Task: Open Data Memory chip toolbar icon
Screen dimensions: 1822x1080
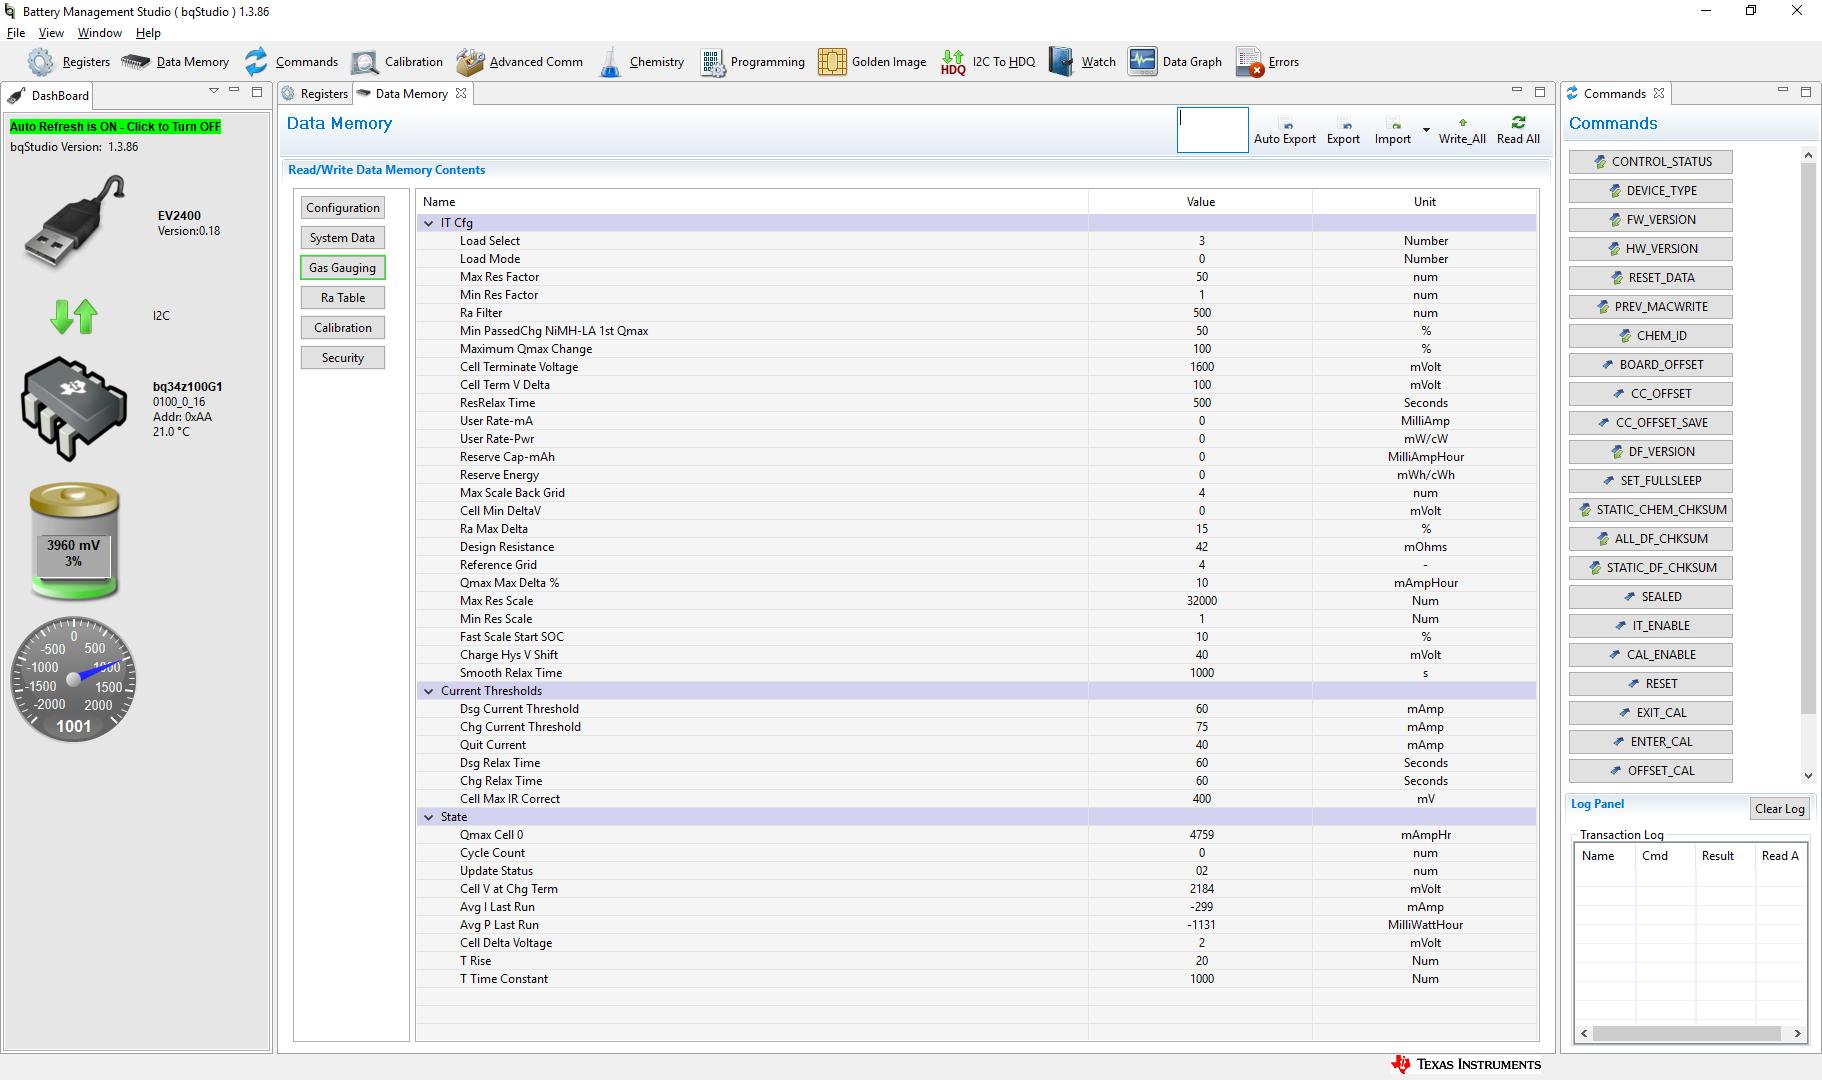Action: 136,62
